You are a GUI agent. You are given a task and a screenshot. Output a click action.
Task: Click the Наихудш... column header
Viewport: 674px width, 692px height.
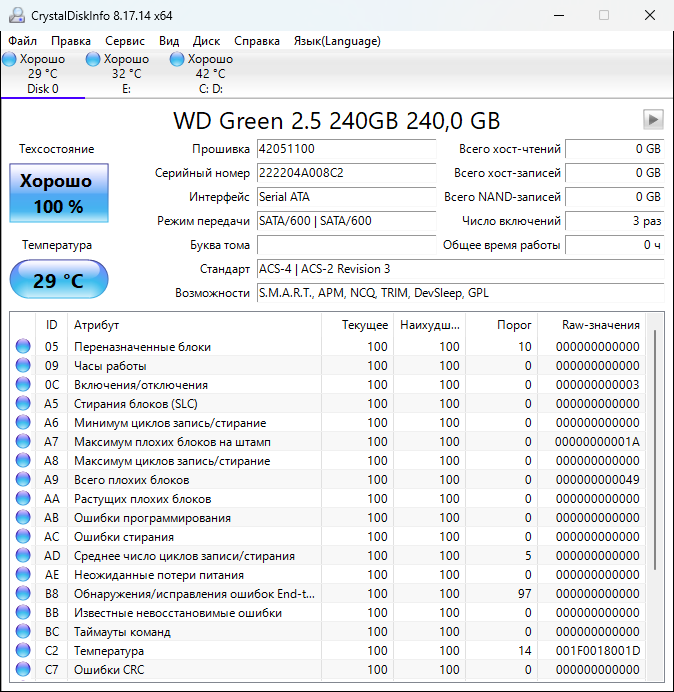pyautogui.click(x=429, y=325)
